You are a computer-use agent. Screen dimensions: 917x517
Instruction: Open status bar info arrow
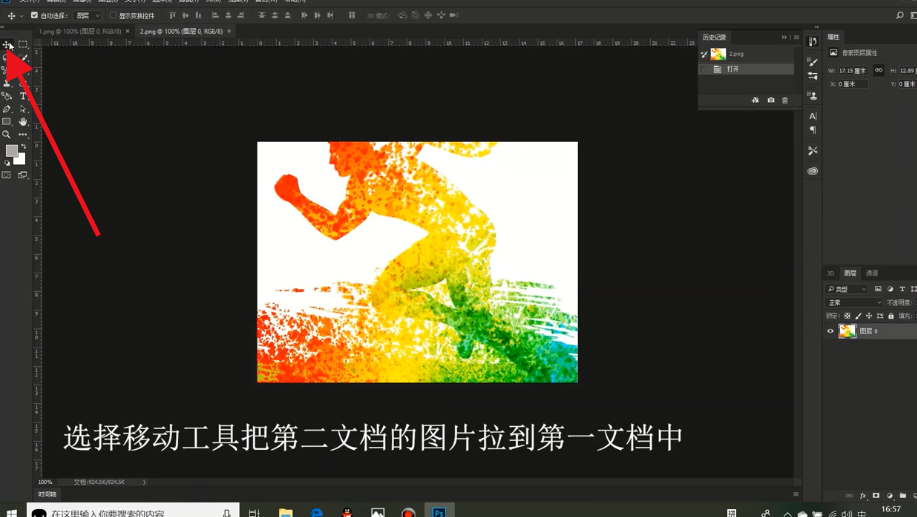pyautogui.click(x=144, y=482)
